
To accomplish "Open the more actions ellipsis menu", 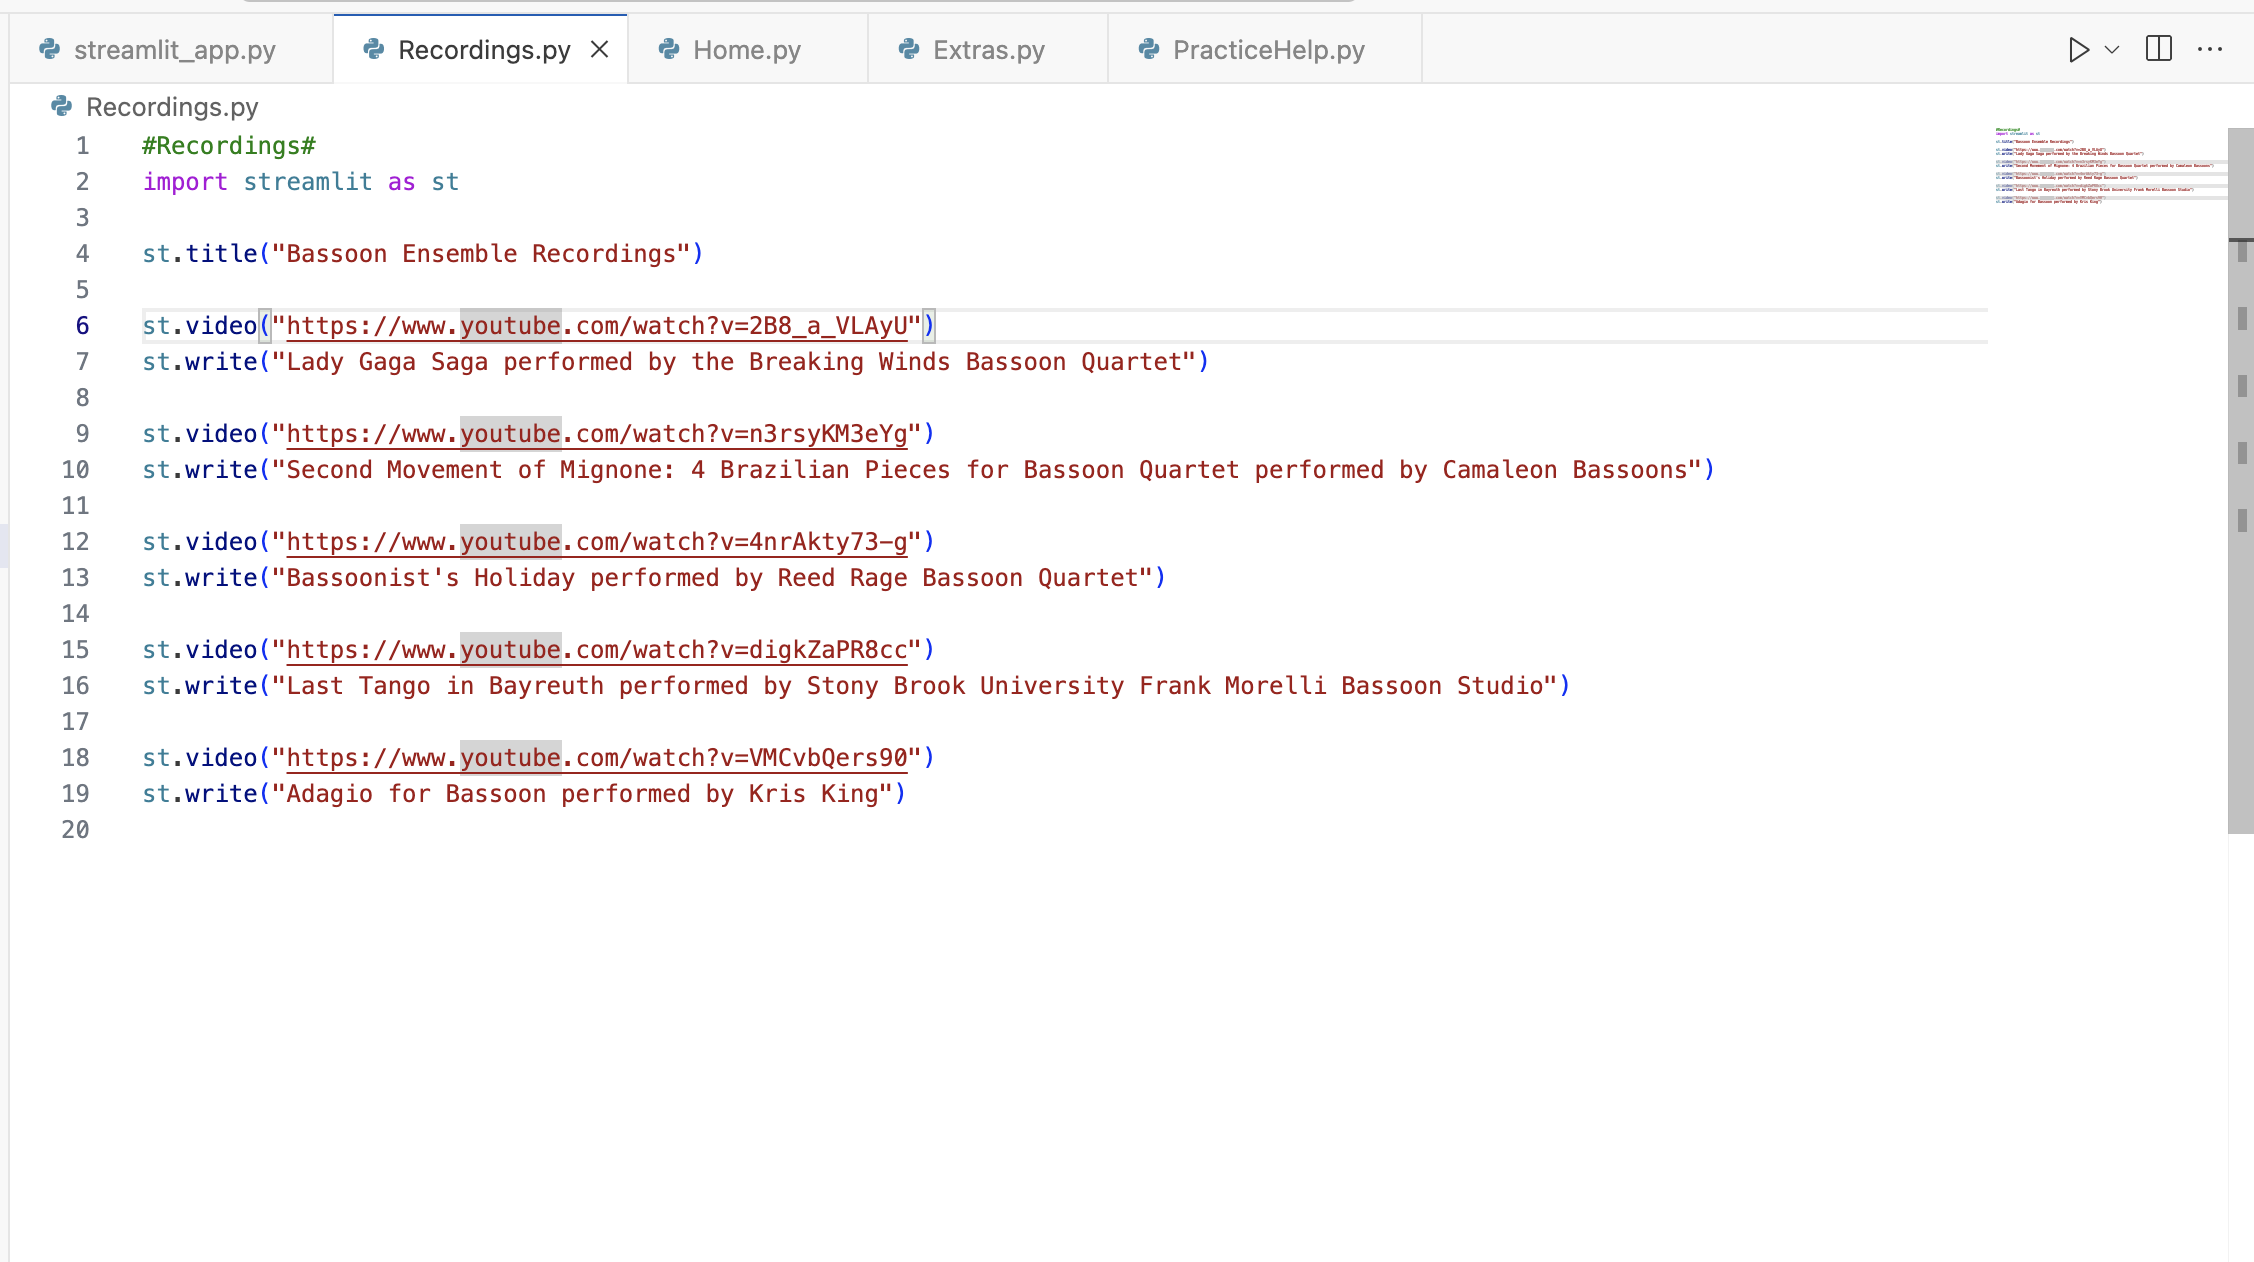I will point(2210,50).
